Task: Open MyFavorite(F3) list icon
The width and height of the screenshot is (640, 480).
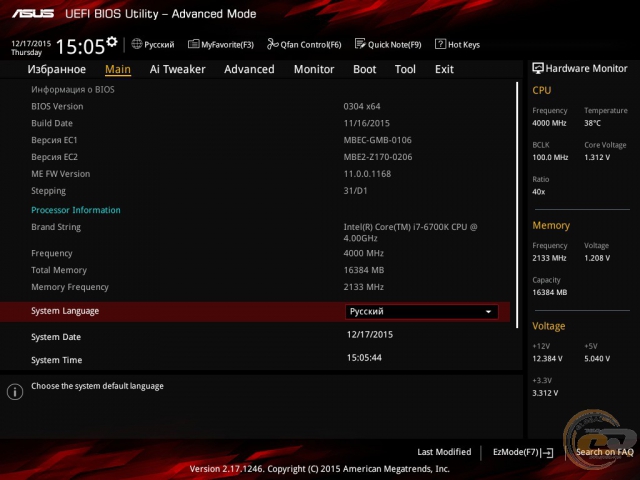Action: [193, 44]
